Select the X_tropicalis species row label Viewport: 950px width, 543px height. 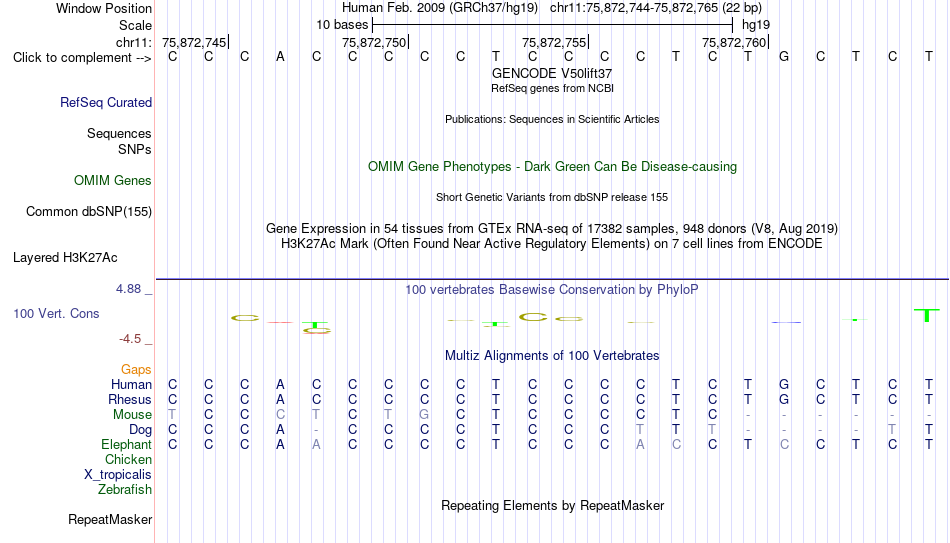[x=118, y=475]
